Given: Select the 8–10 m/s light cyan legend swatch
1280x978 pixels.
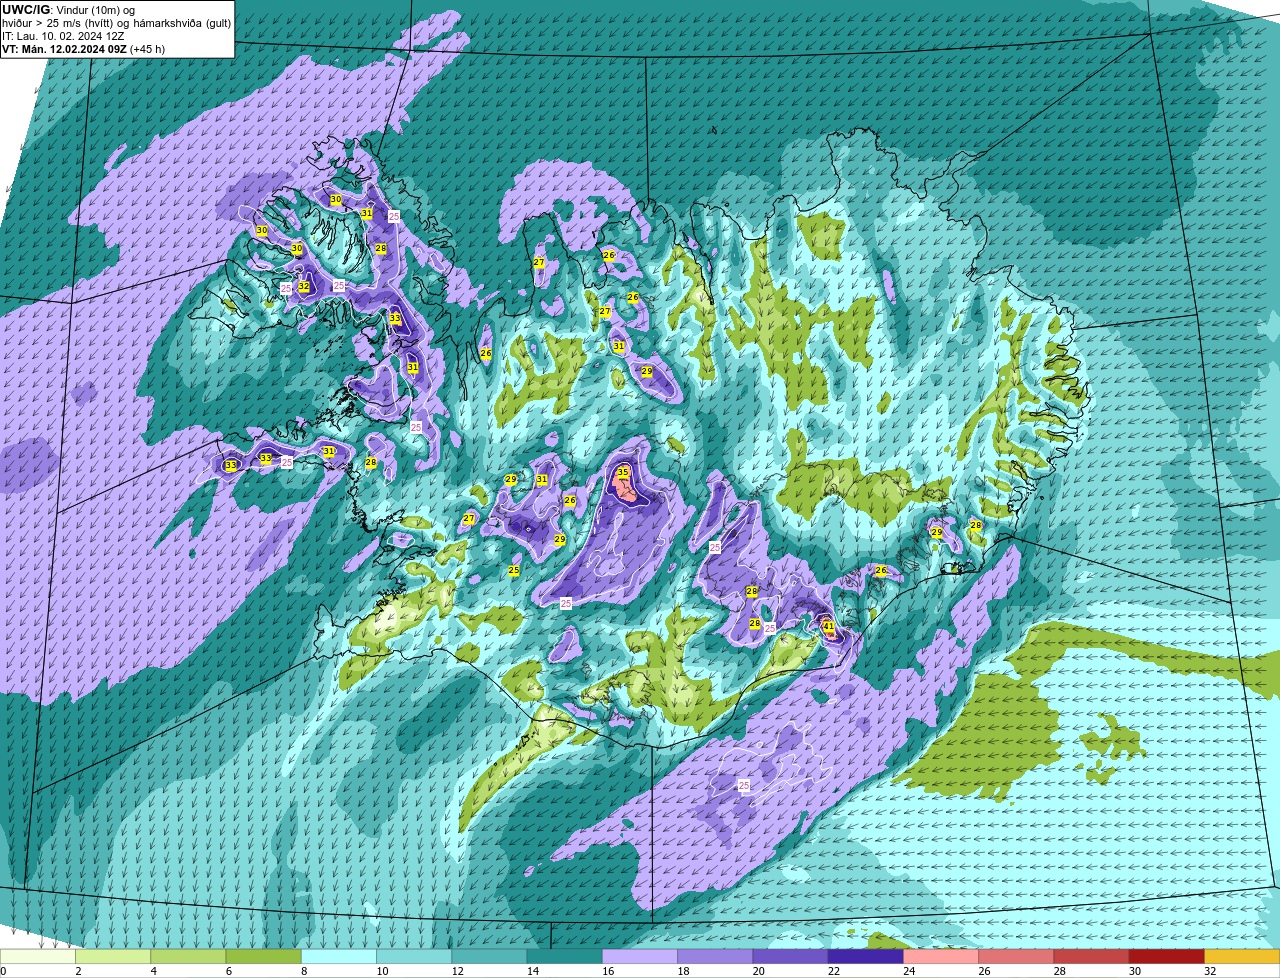Looking at the screenshot, I should [339, 956].
